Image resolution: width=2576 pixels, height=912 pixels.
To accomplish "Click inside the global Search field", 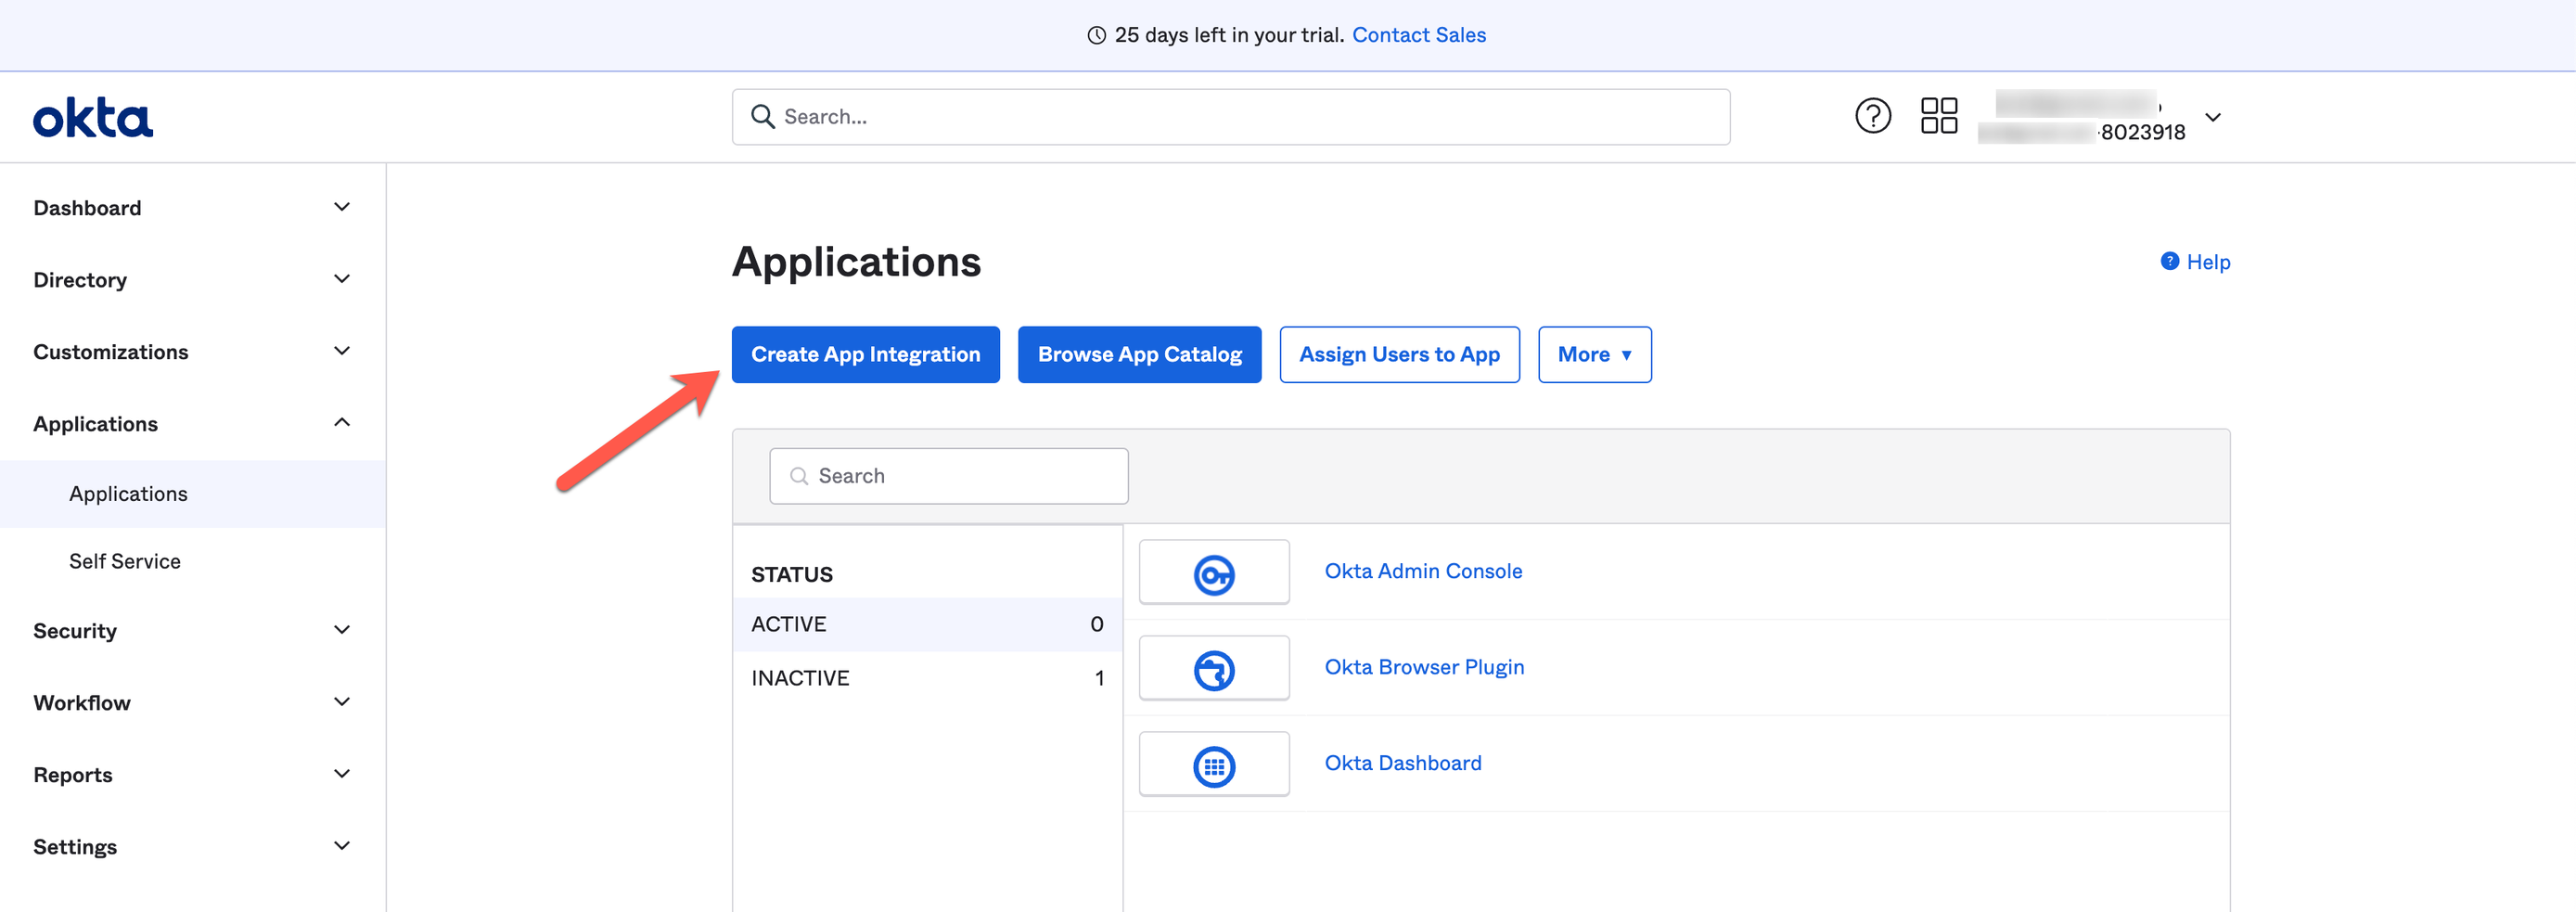I will click(x=1100, y=116).
